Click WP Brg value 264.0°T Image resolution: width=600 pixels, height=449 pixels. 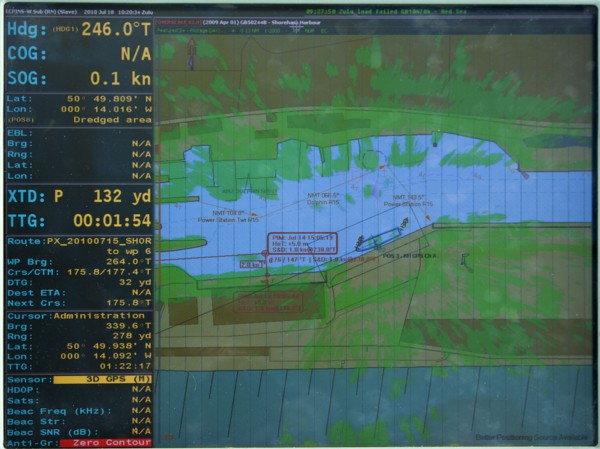129,262
